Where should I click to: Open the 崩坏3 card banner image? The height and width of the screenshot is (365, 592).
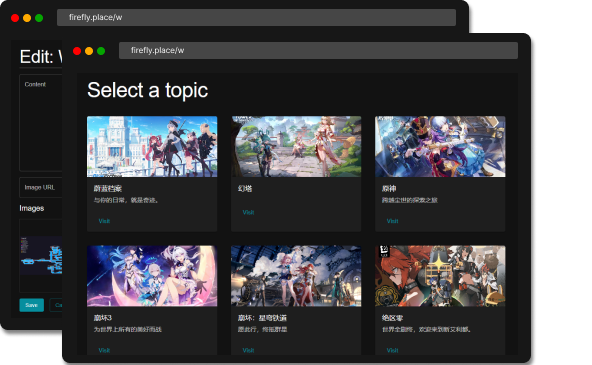point(152,276)
